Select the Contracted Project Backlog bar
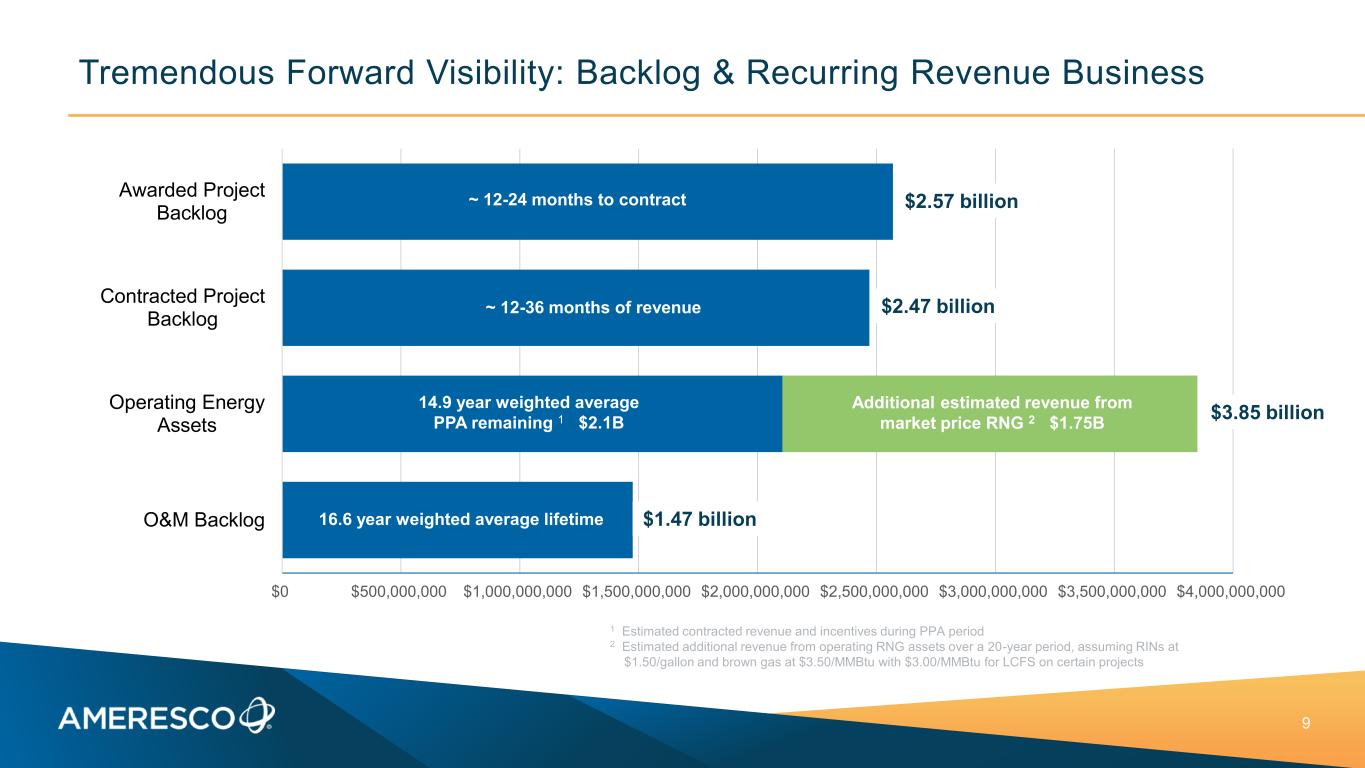1365x768 pixels. [x=575, y=307]
